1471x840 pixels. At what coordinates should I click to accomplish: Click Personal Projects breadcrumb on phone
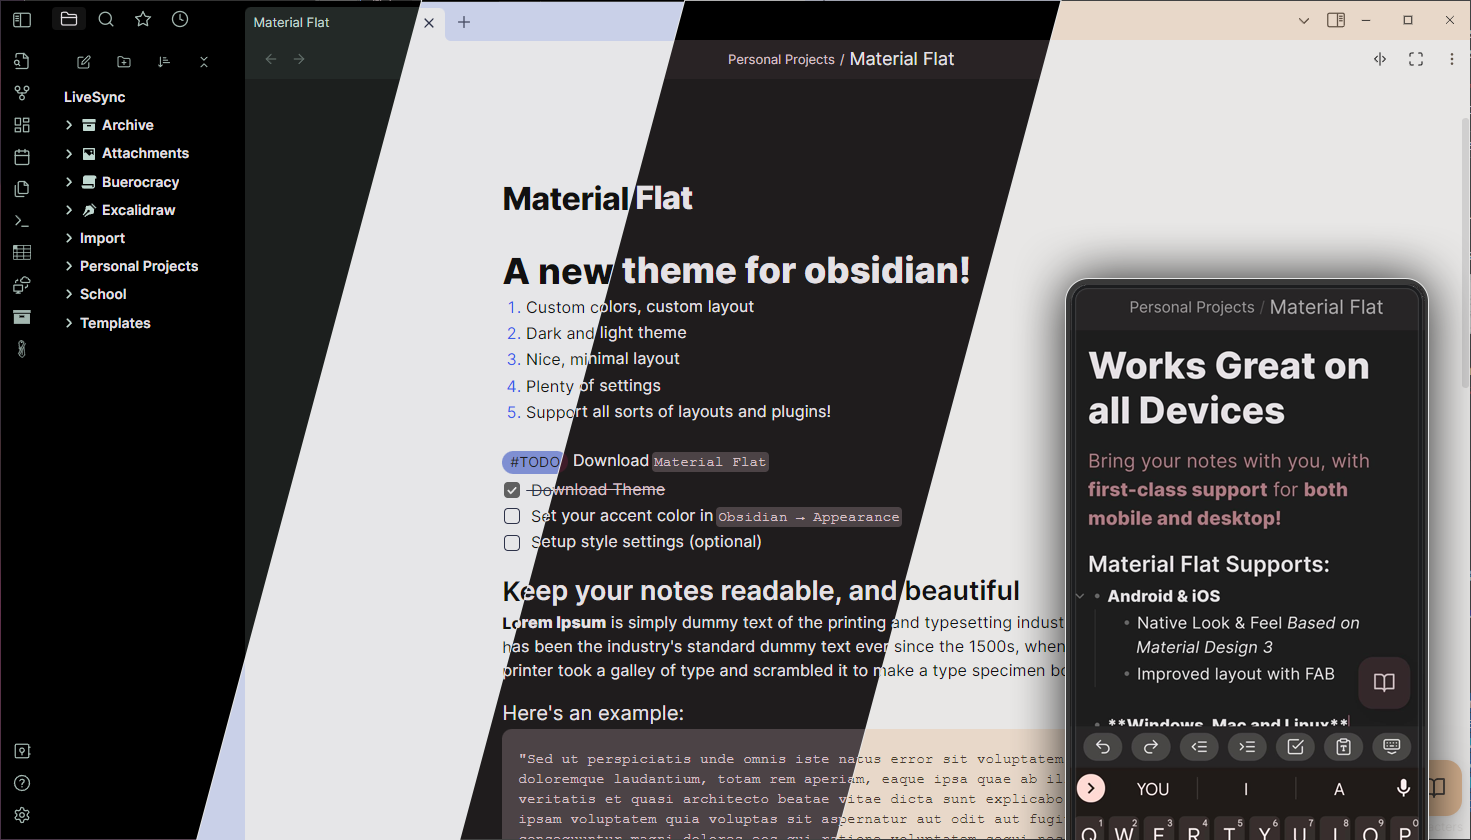(x=1192, y=307)
